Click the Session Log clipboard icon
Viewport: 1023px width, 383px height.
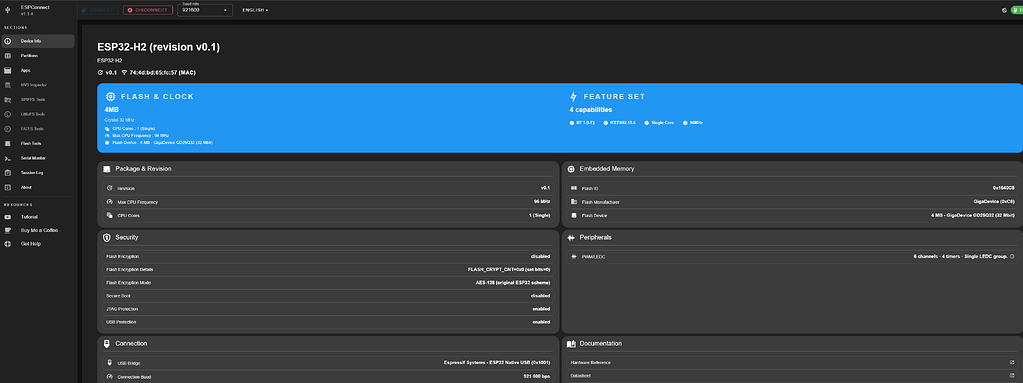click(8, 173)
